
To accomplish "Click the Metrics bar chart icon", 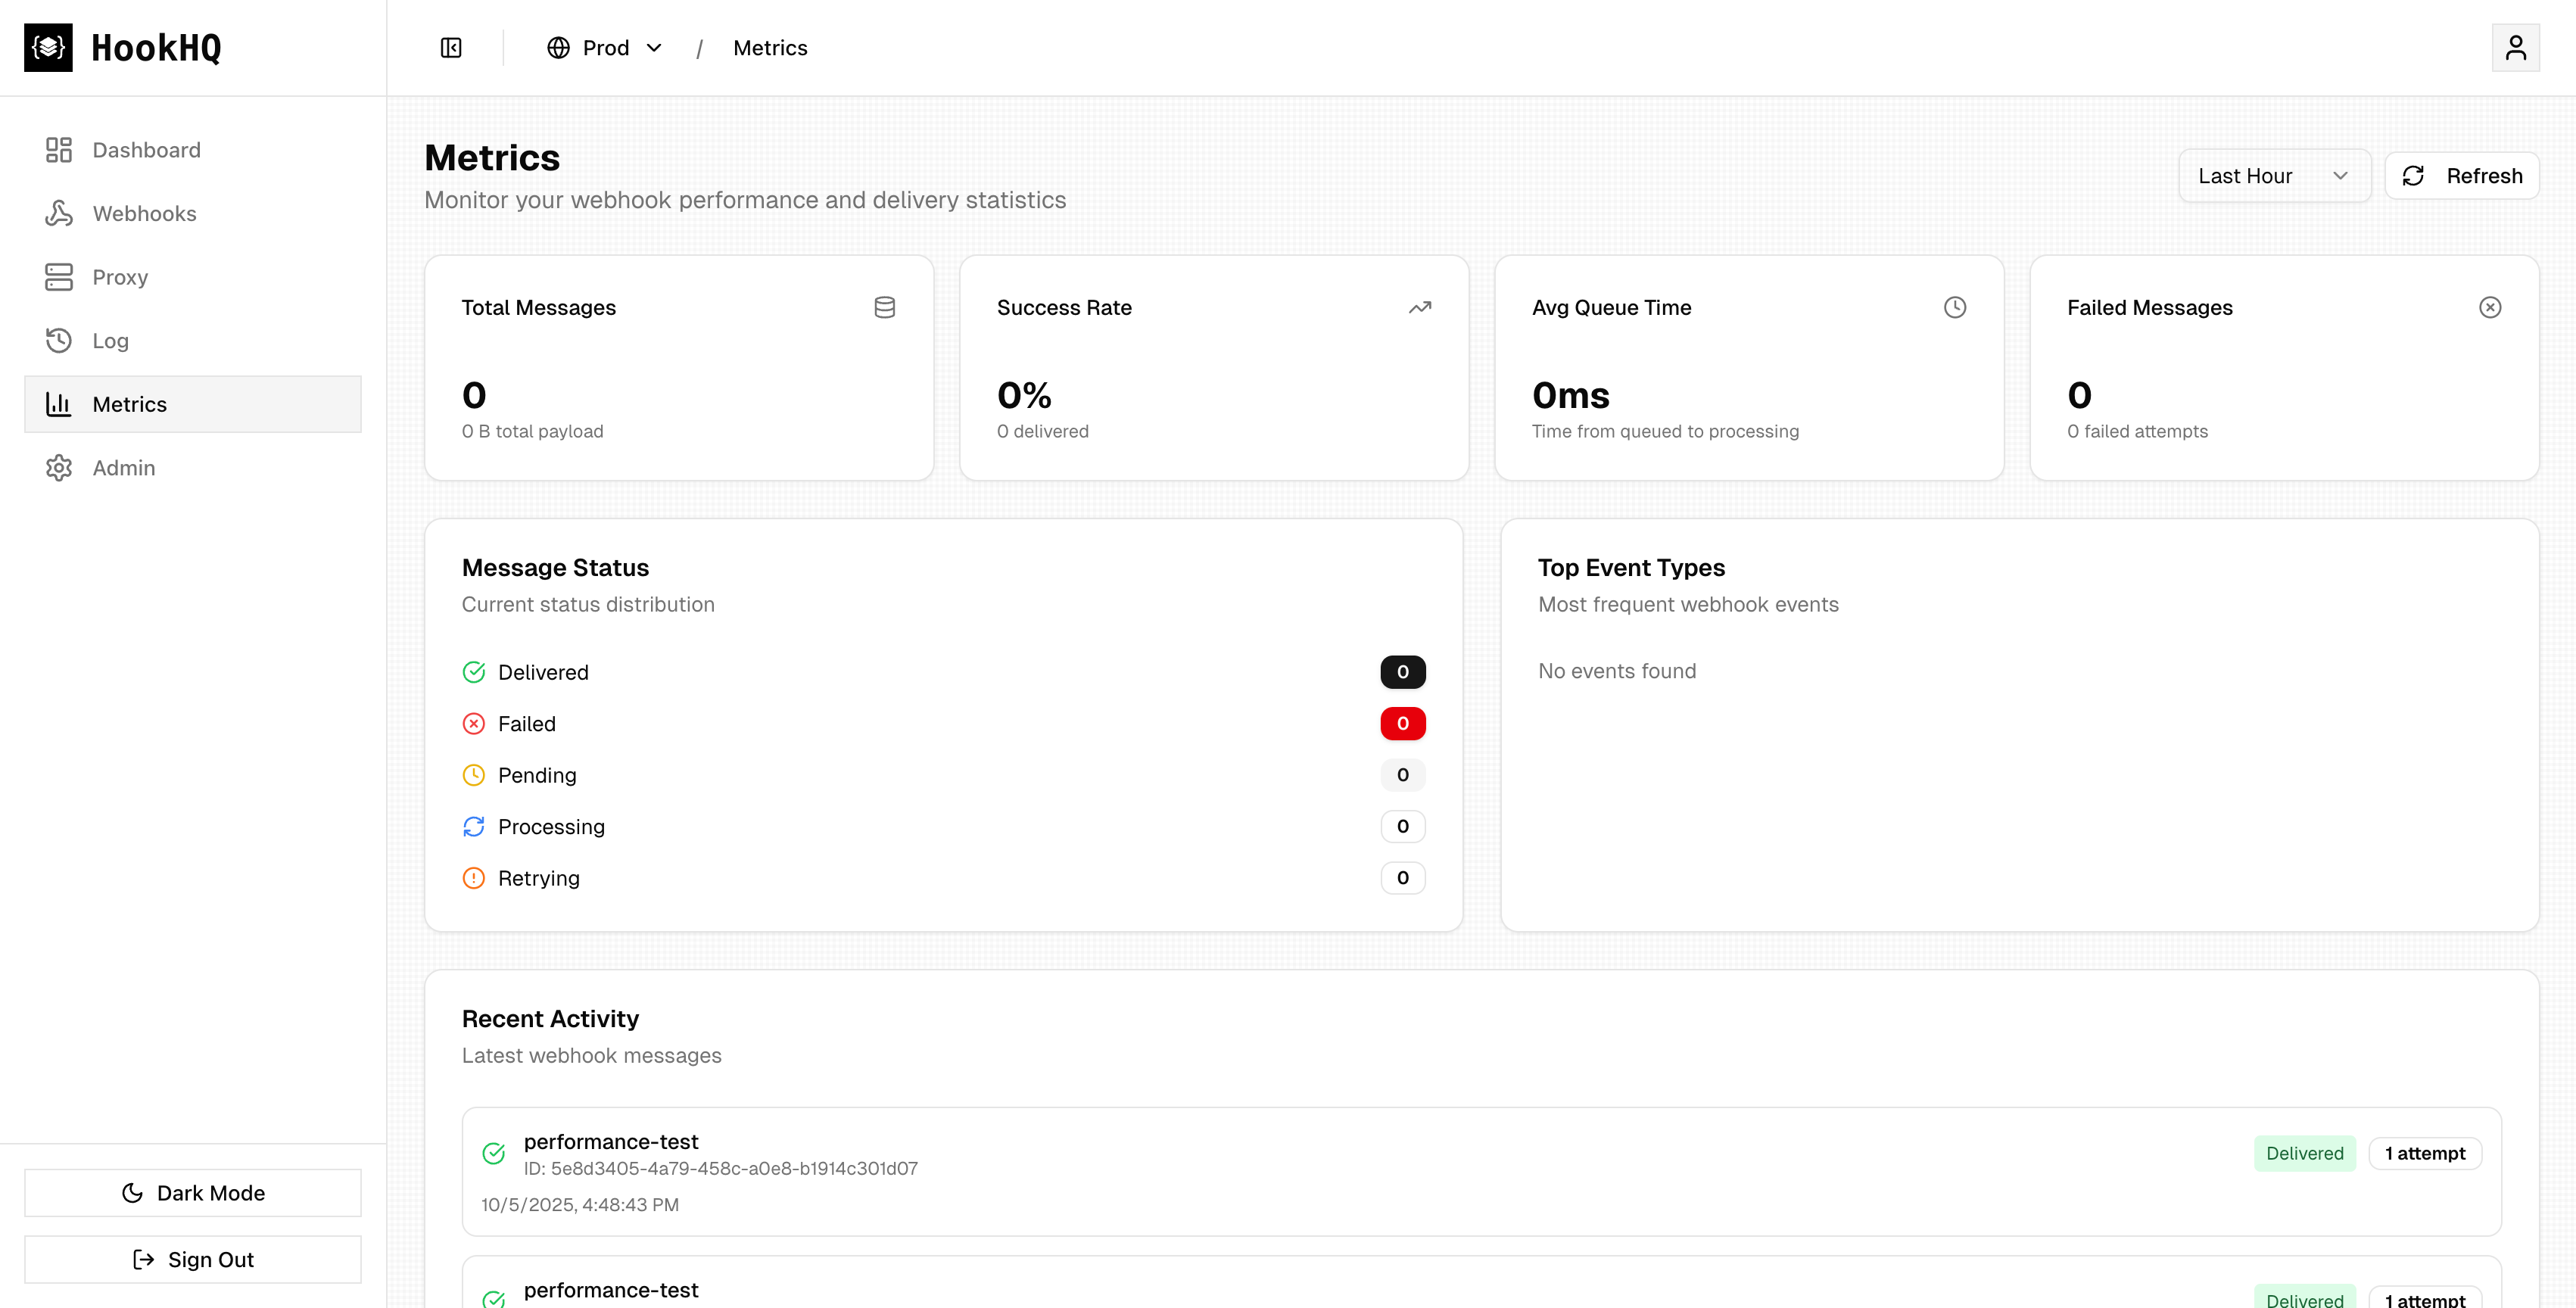I will [59, 404].
